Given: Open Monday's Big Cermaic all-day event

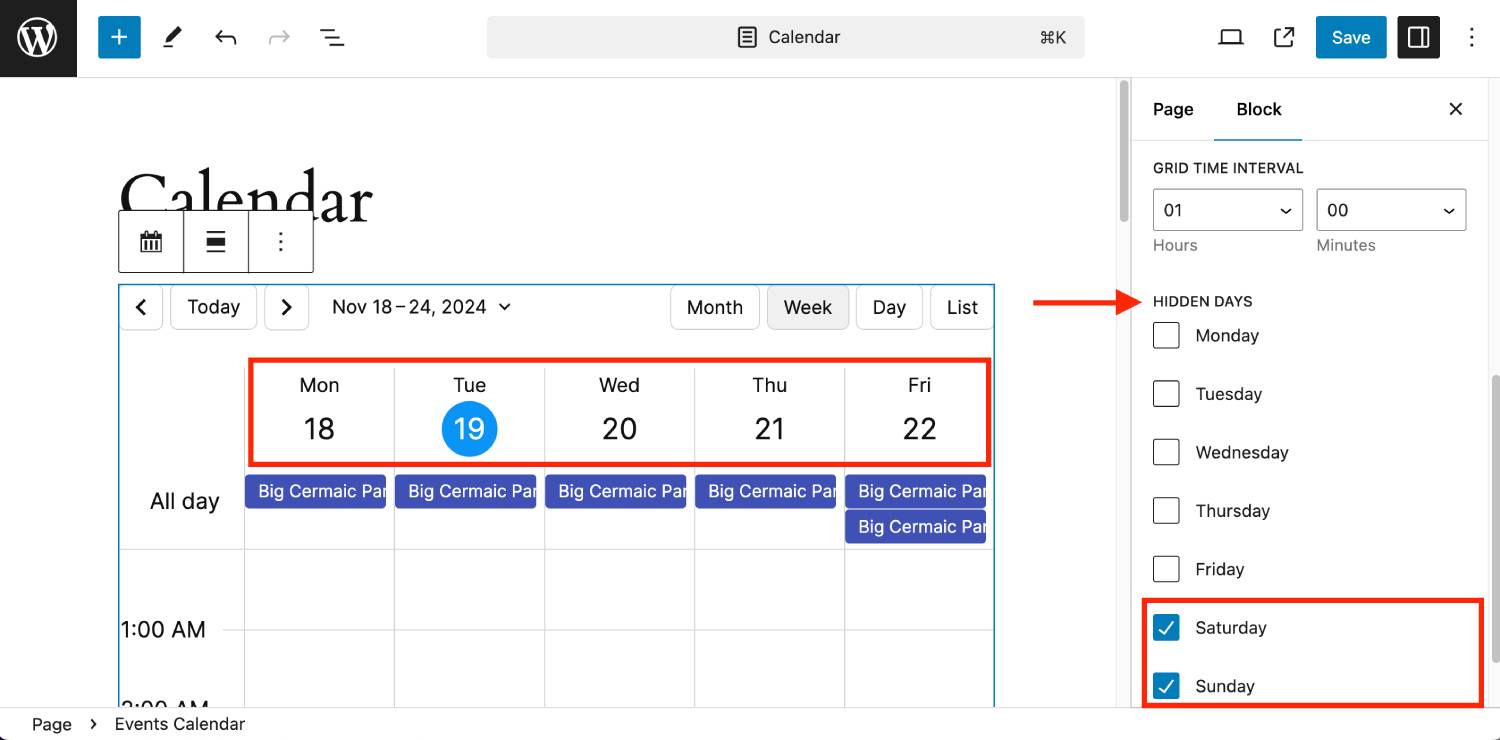Looking at the screenshot, I should point(315,491).
